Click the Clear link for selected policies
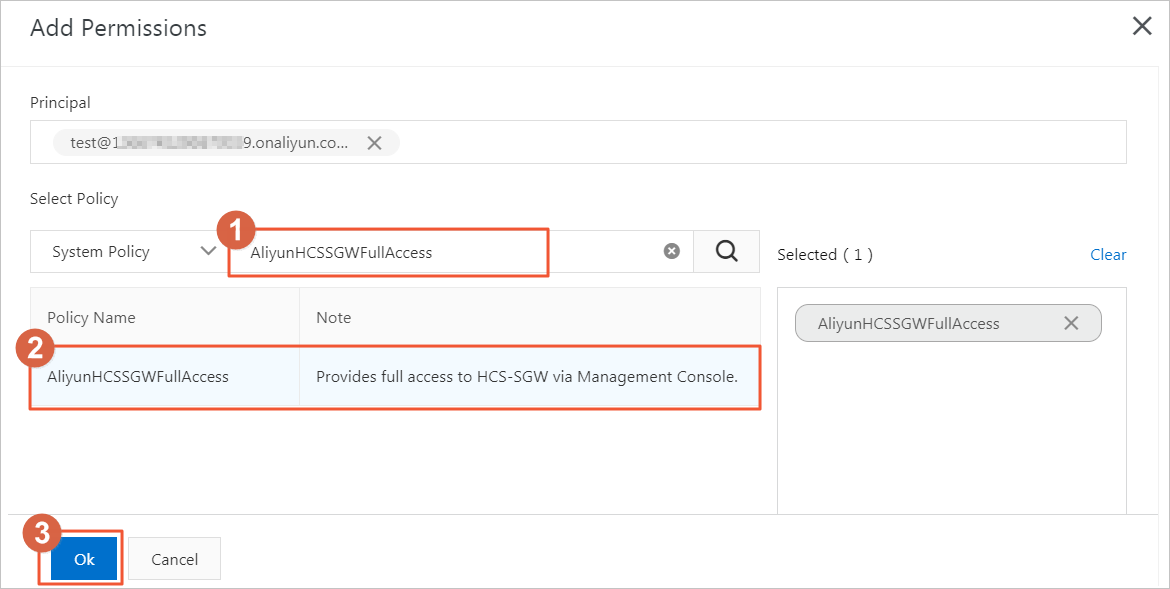The width and height of the screenshot is (1170, 589). [x=1108, y=255]
